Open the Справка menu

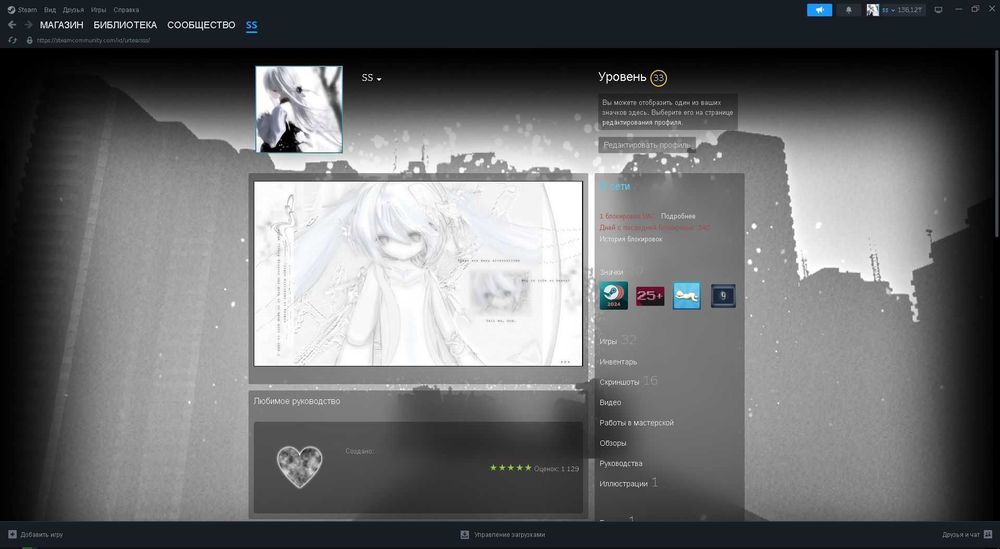pos(126,10)
